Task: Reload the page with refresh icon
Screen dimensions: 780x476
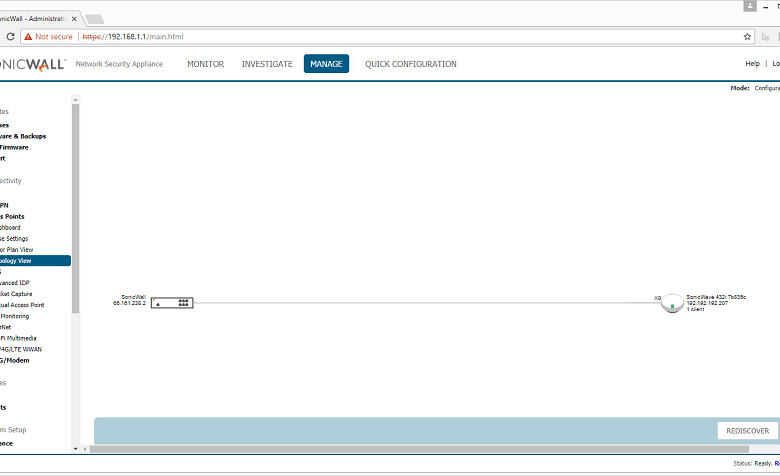Action: click(x=10, y=36)
